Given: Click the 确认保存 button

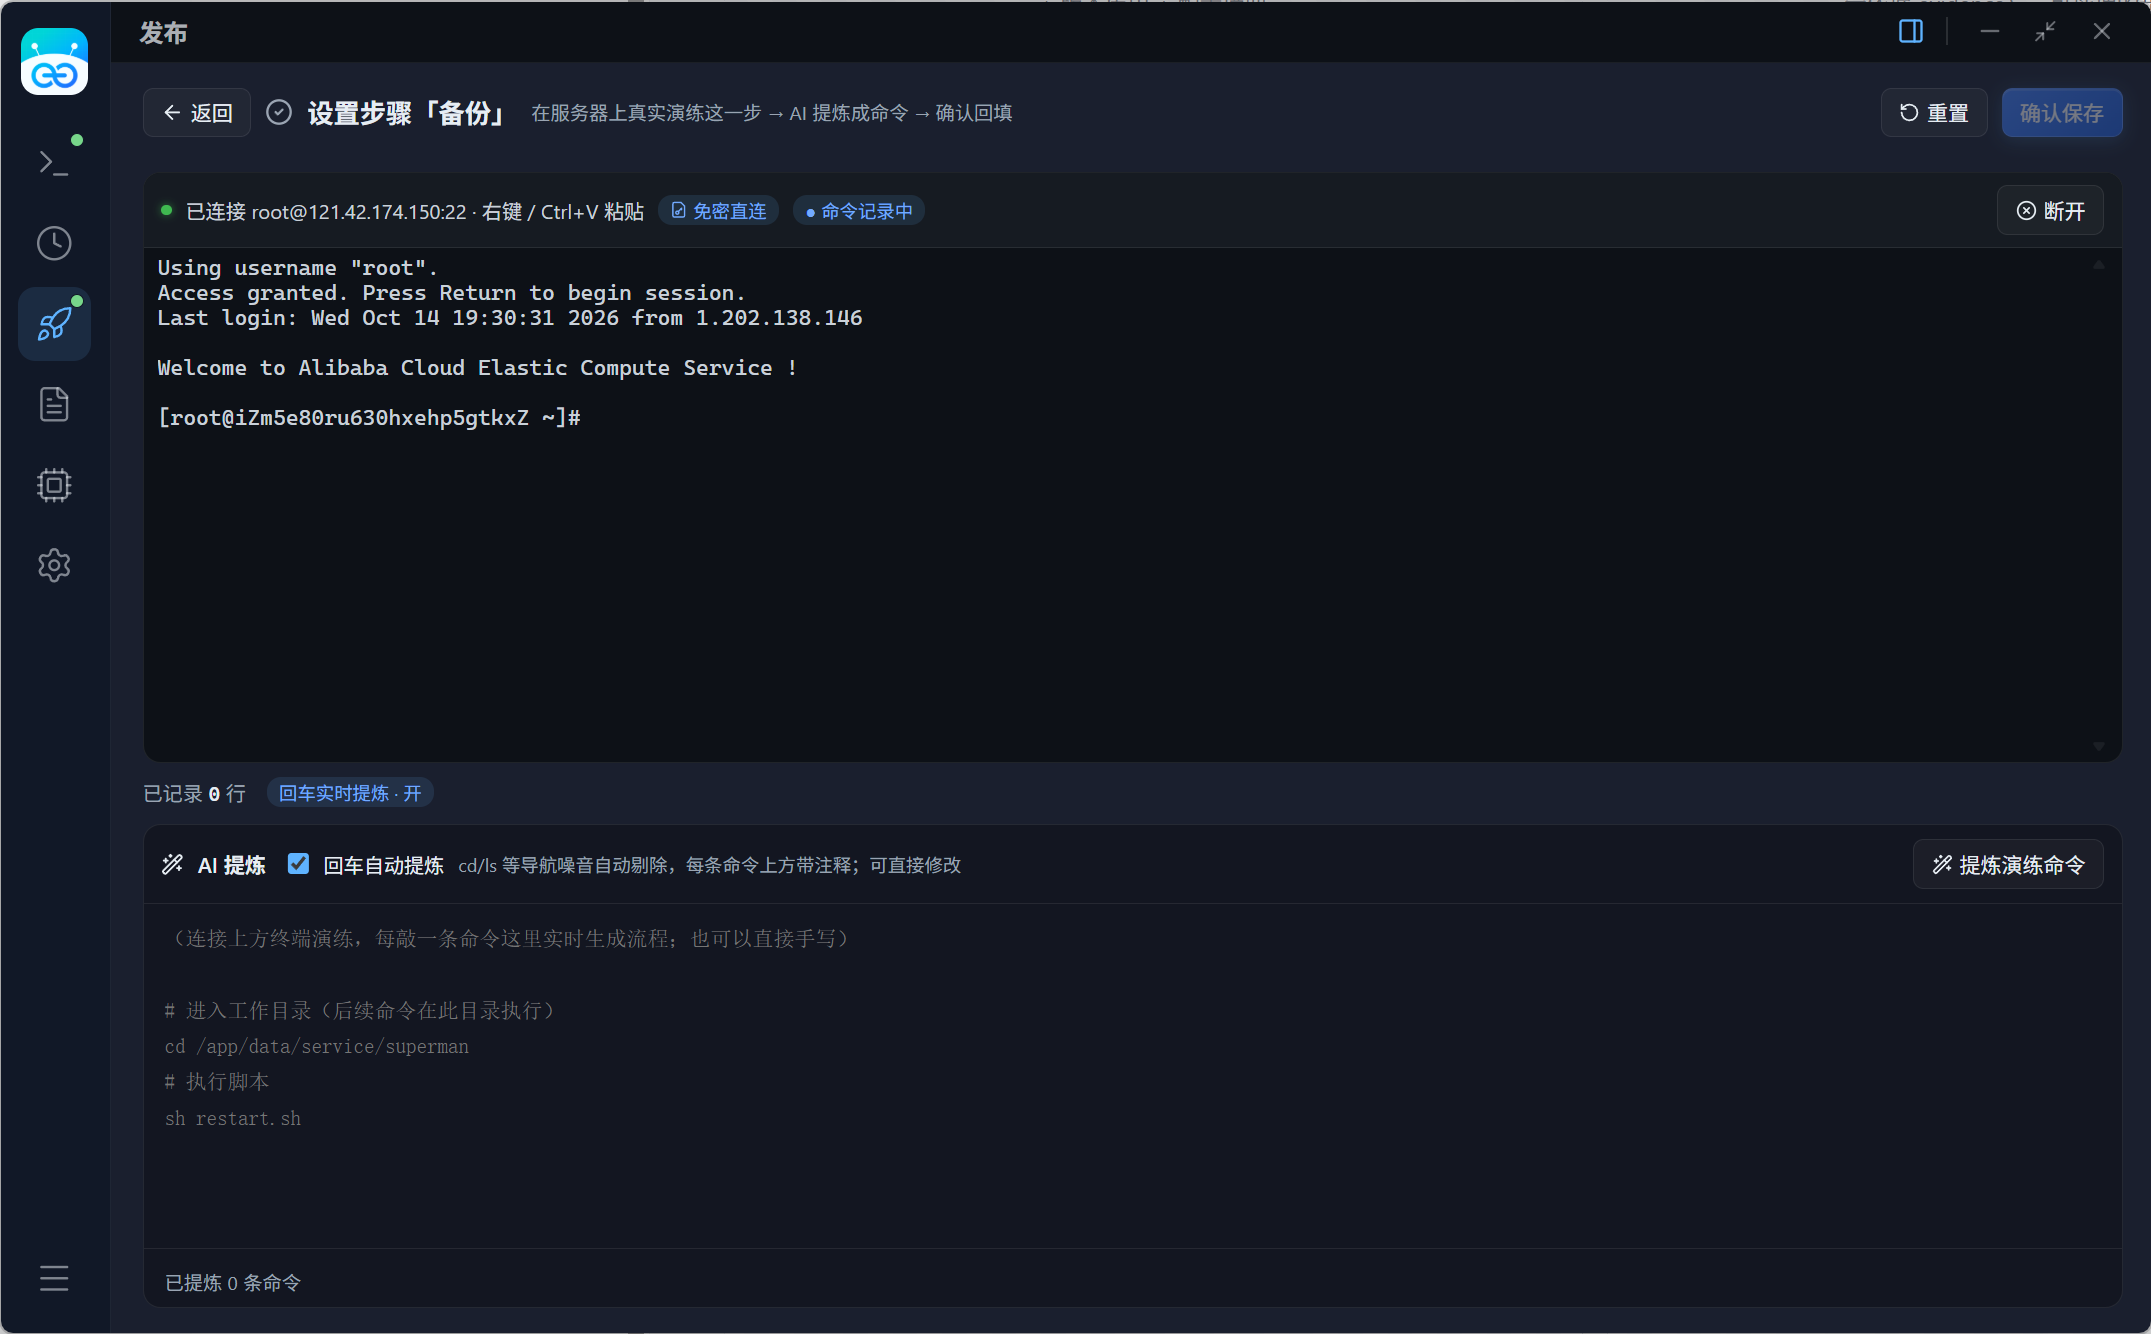Looking at the screenshot, I should coord(2061,113).
